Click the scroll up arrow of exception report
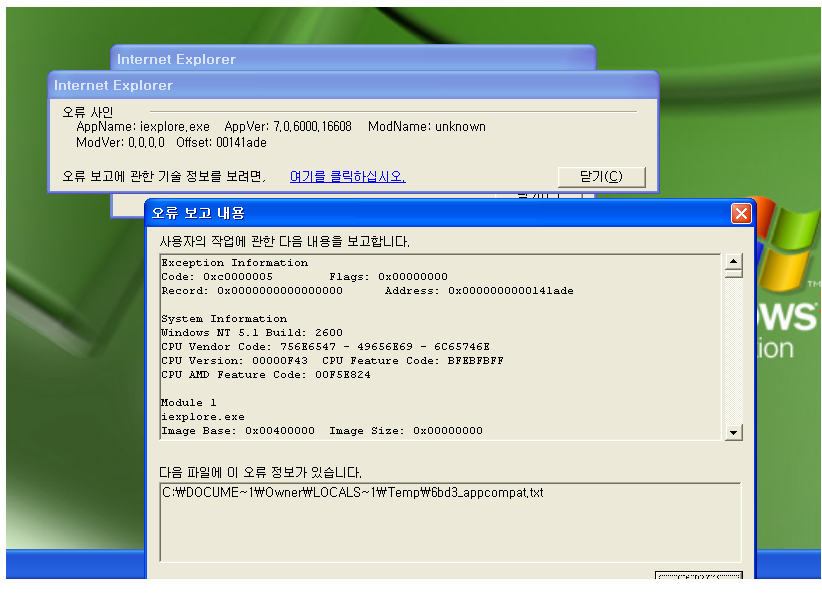This screenshot has height=595, width=822. pos(733,261)
